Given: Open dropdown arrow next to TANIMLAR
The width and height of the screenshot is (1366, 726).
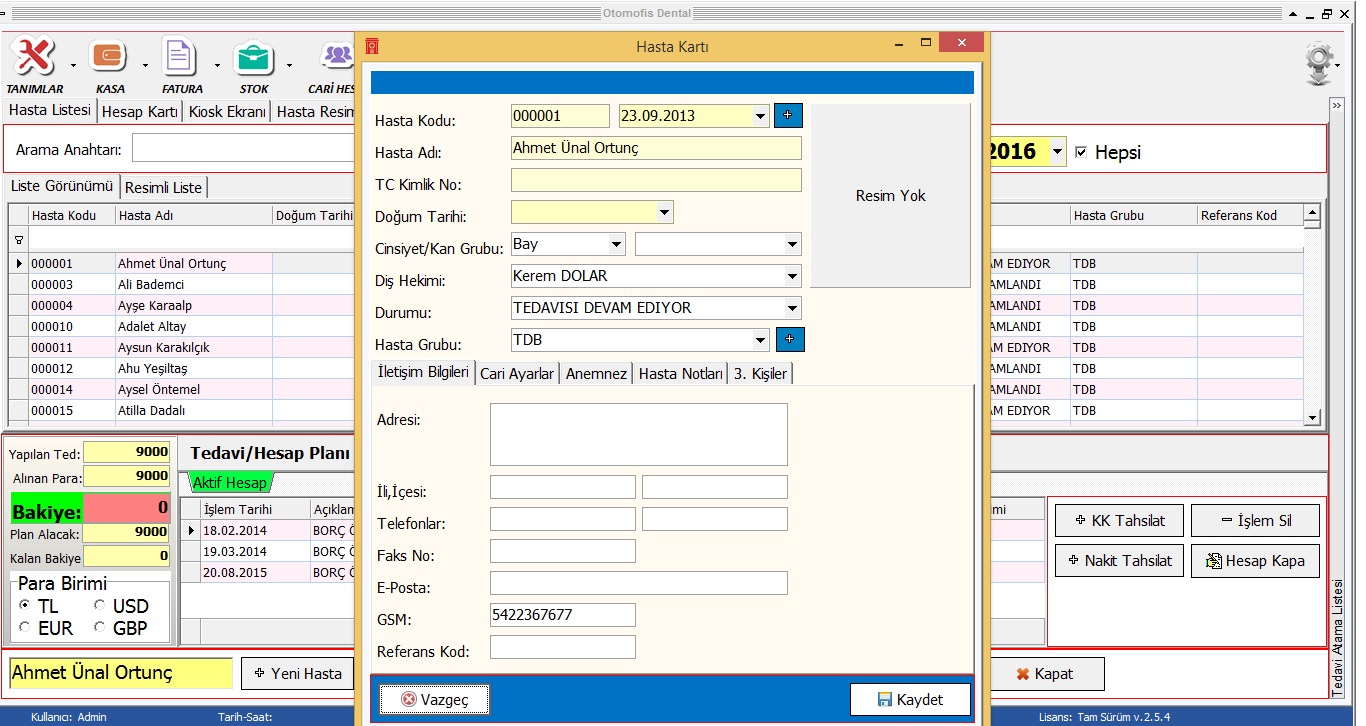Looking at the screenshot, I should (x=74, y=66).
